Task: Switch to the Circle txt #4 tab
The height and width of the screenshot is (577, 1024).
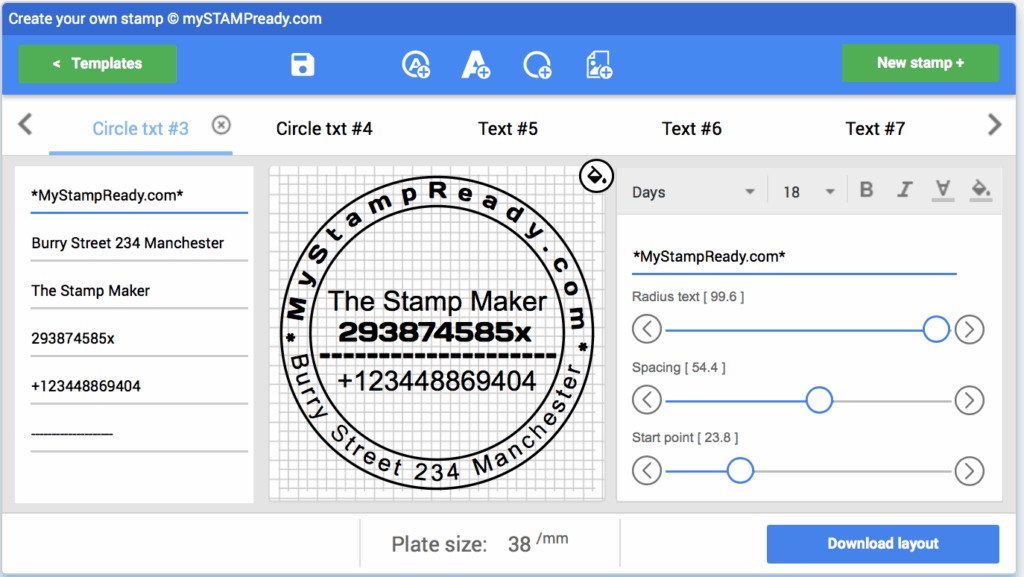Action: [325, 129]
